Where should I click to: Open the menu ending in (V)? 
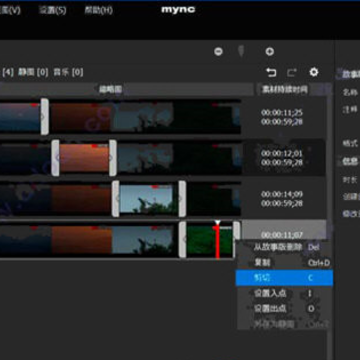(x=10, y=10)
